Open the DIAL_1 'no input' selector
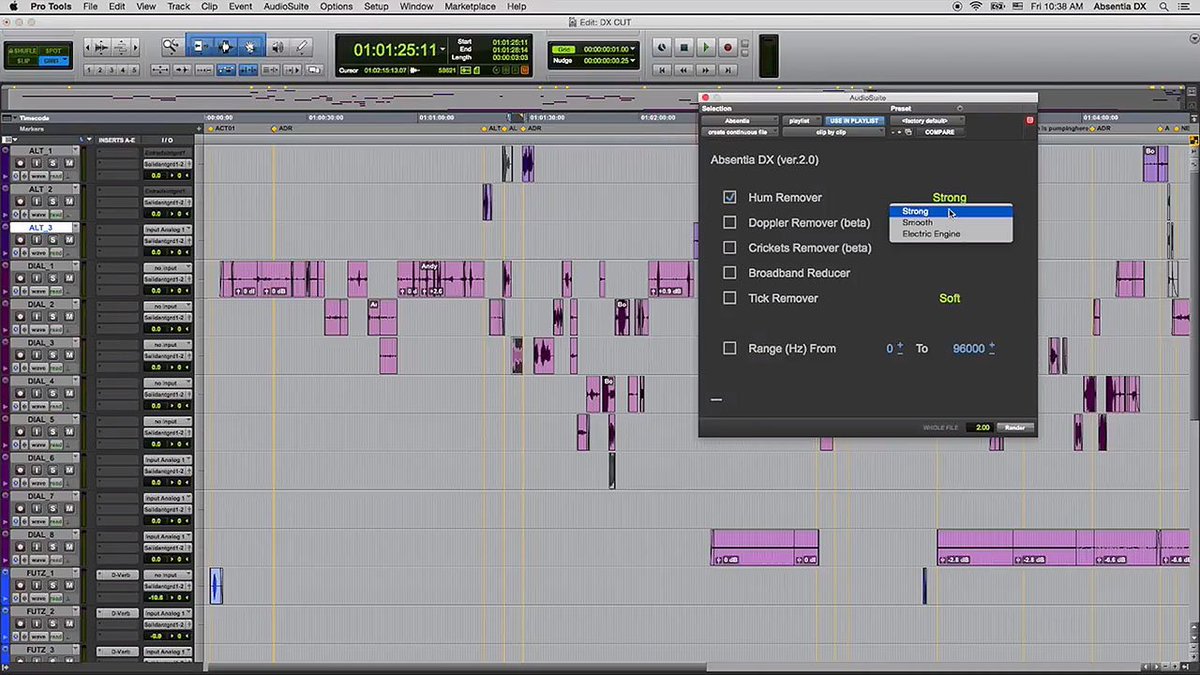 168,268
